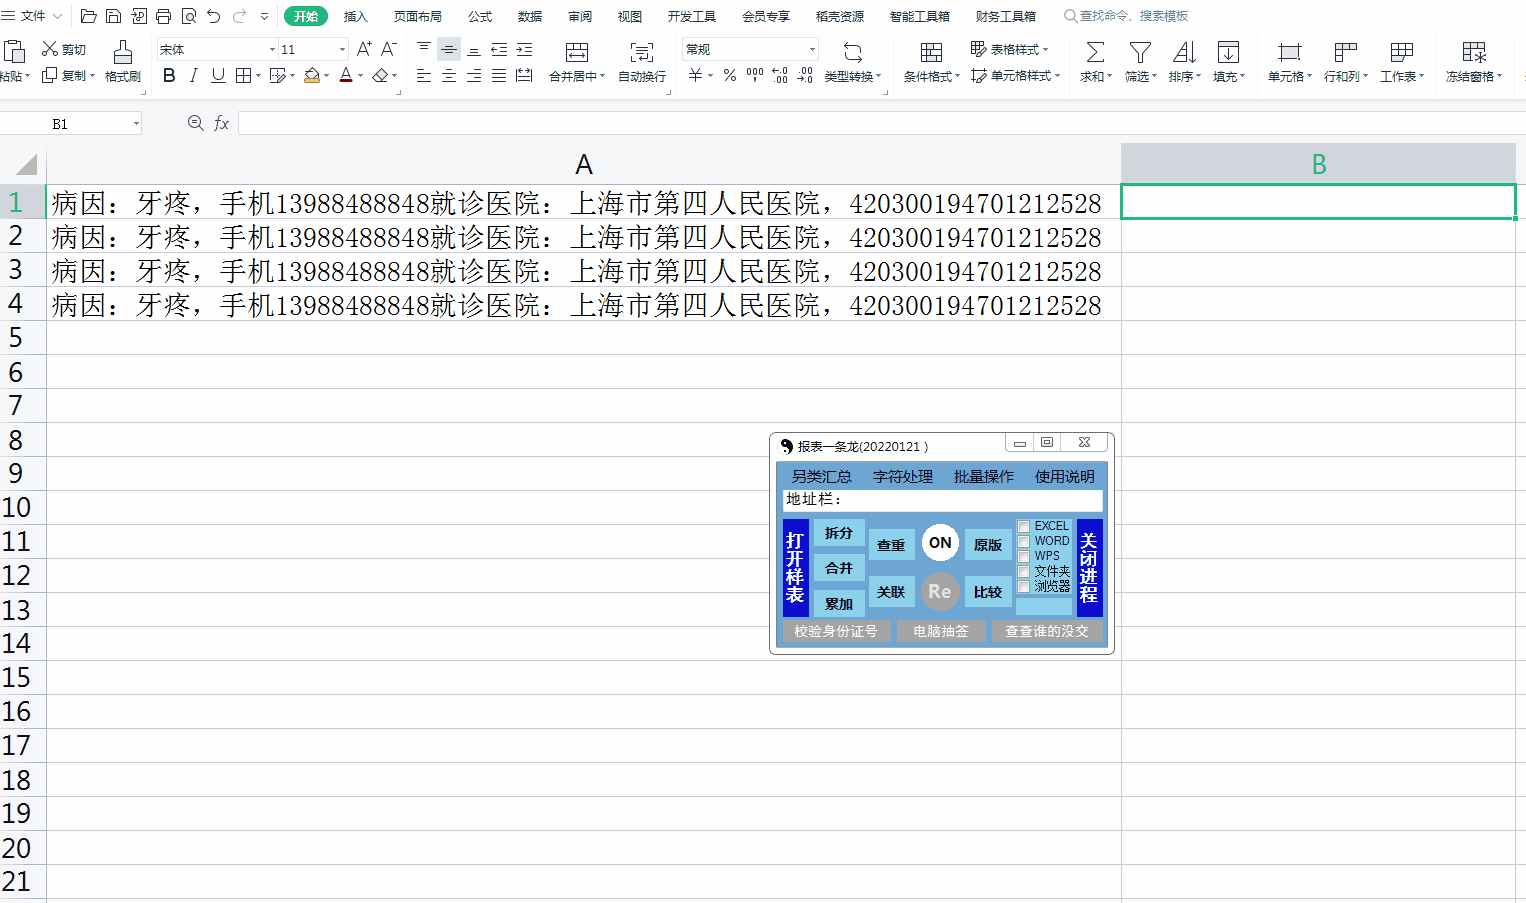Align text right

click(474, 75)
